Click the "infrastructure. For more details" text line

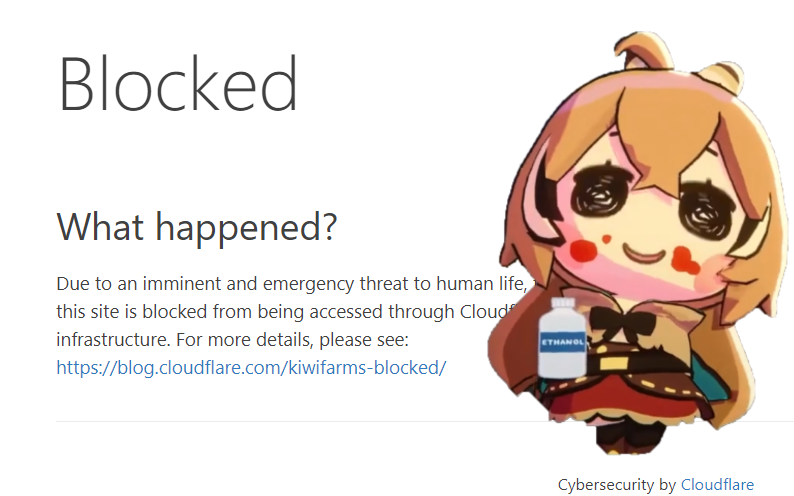coord(232,339)
